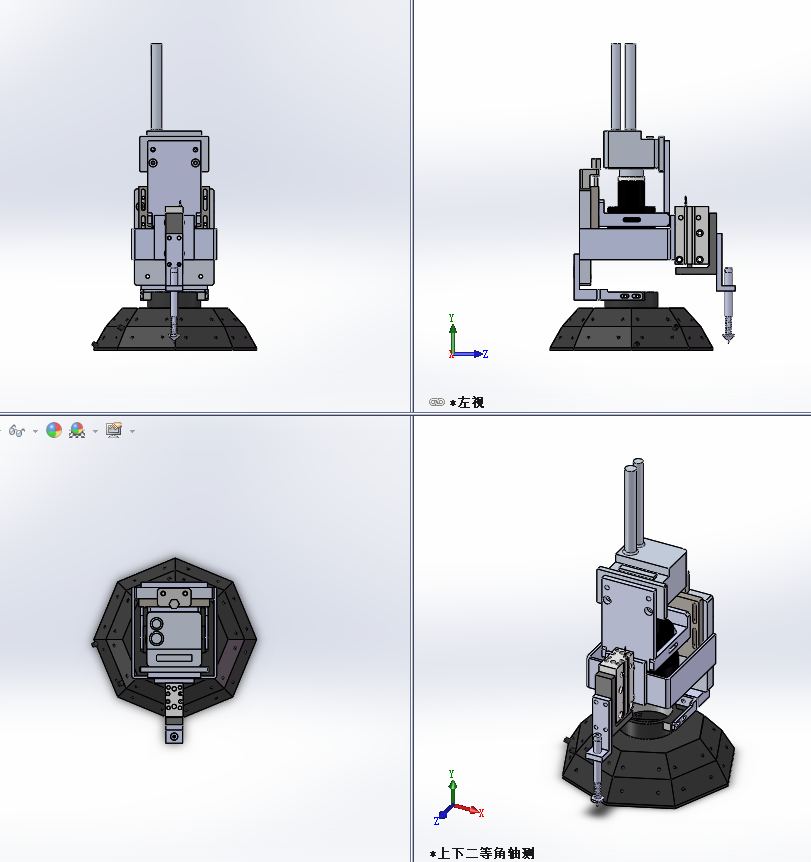Click the coordinate triad in the left view
Screen dimensions: 811x862
click(x=468, y=337)
